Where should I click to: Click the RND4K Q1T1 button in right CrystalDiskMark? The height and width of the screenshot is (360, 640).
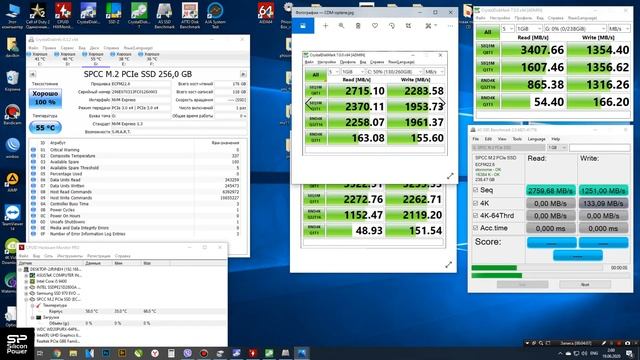[x=488, y=101]
